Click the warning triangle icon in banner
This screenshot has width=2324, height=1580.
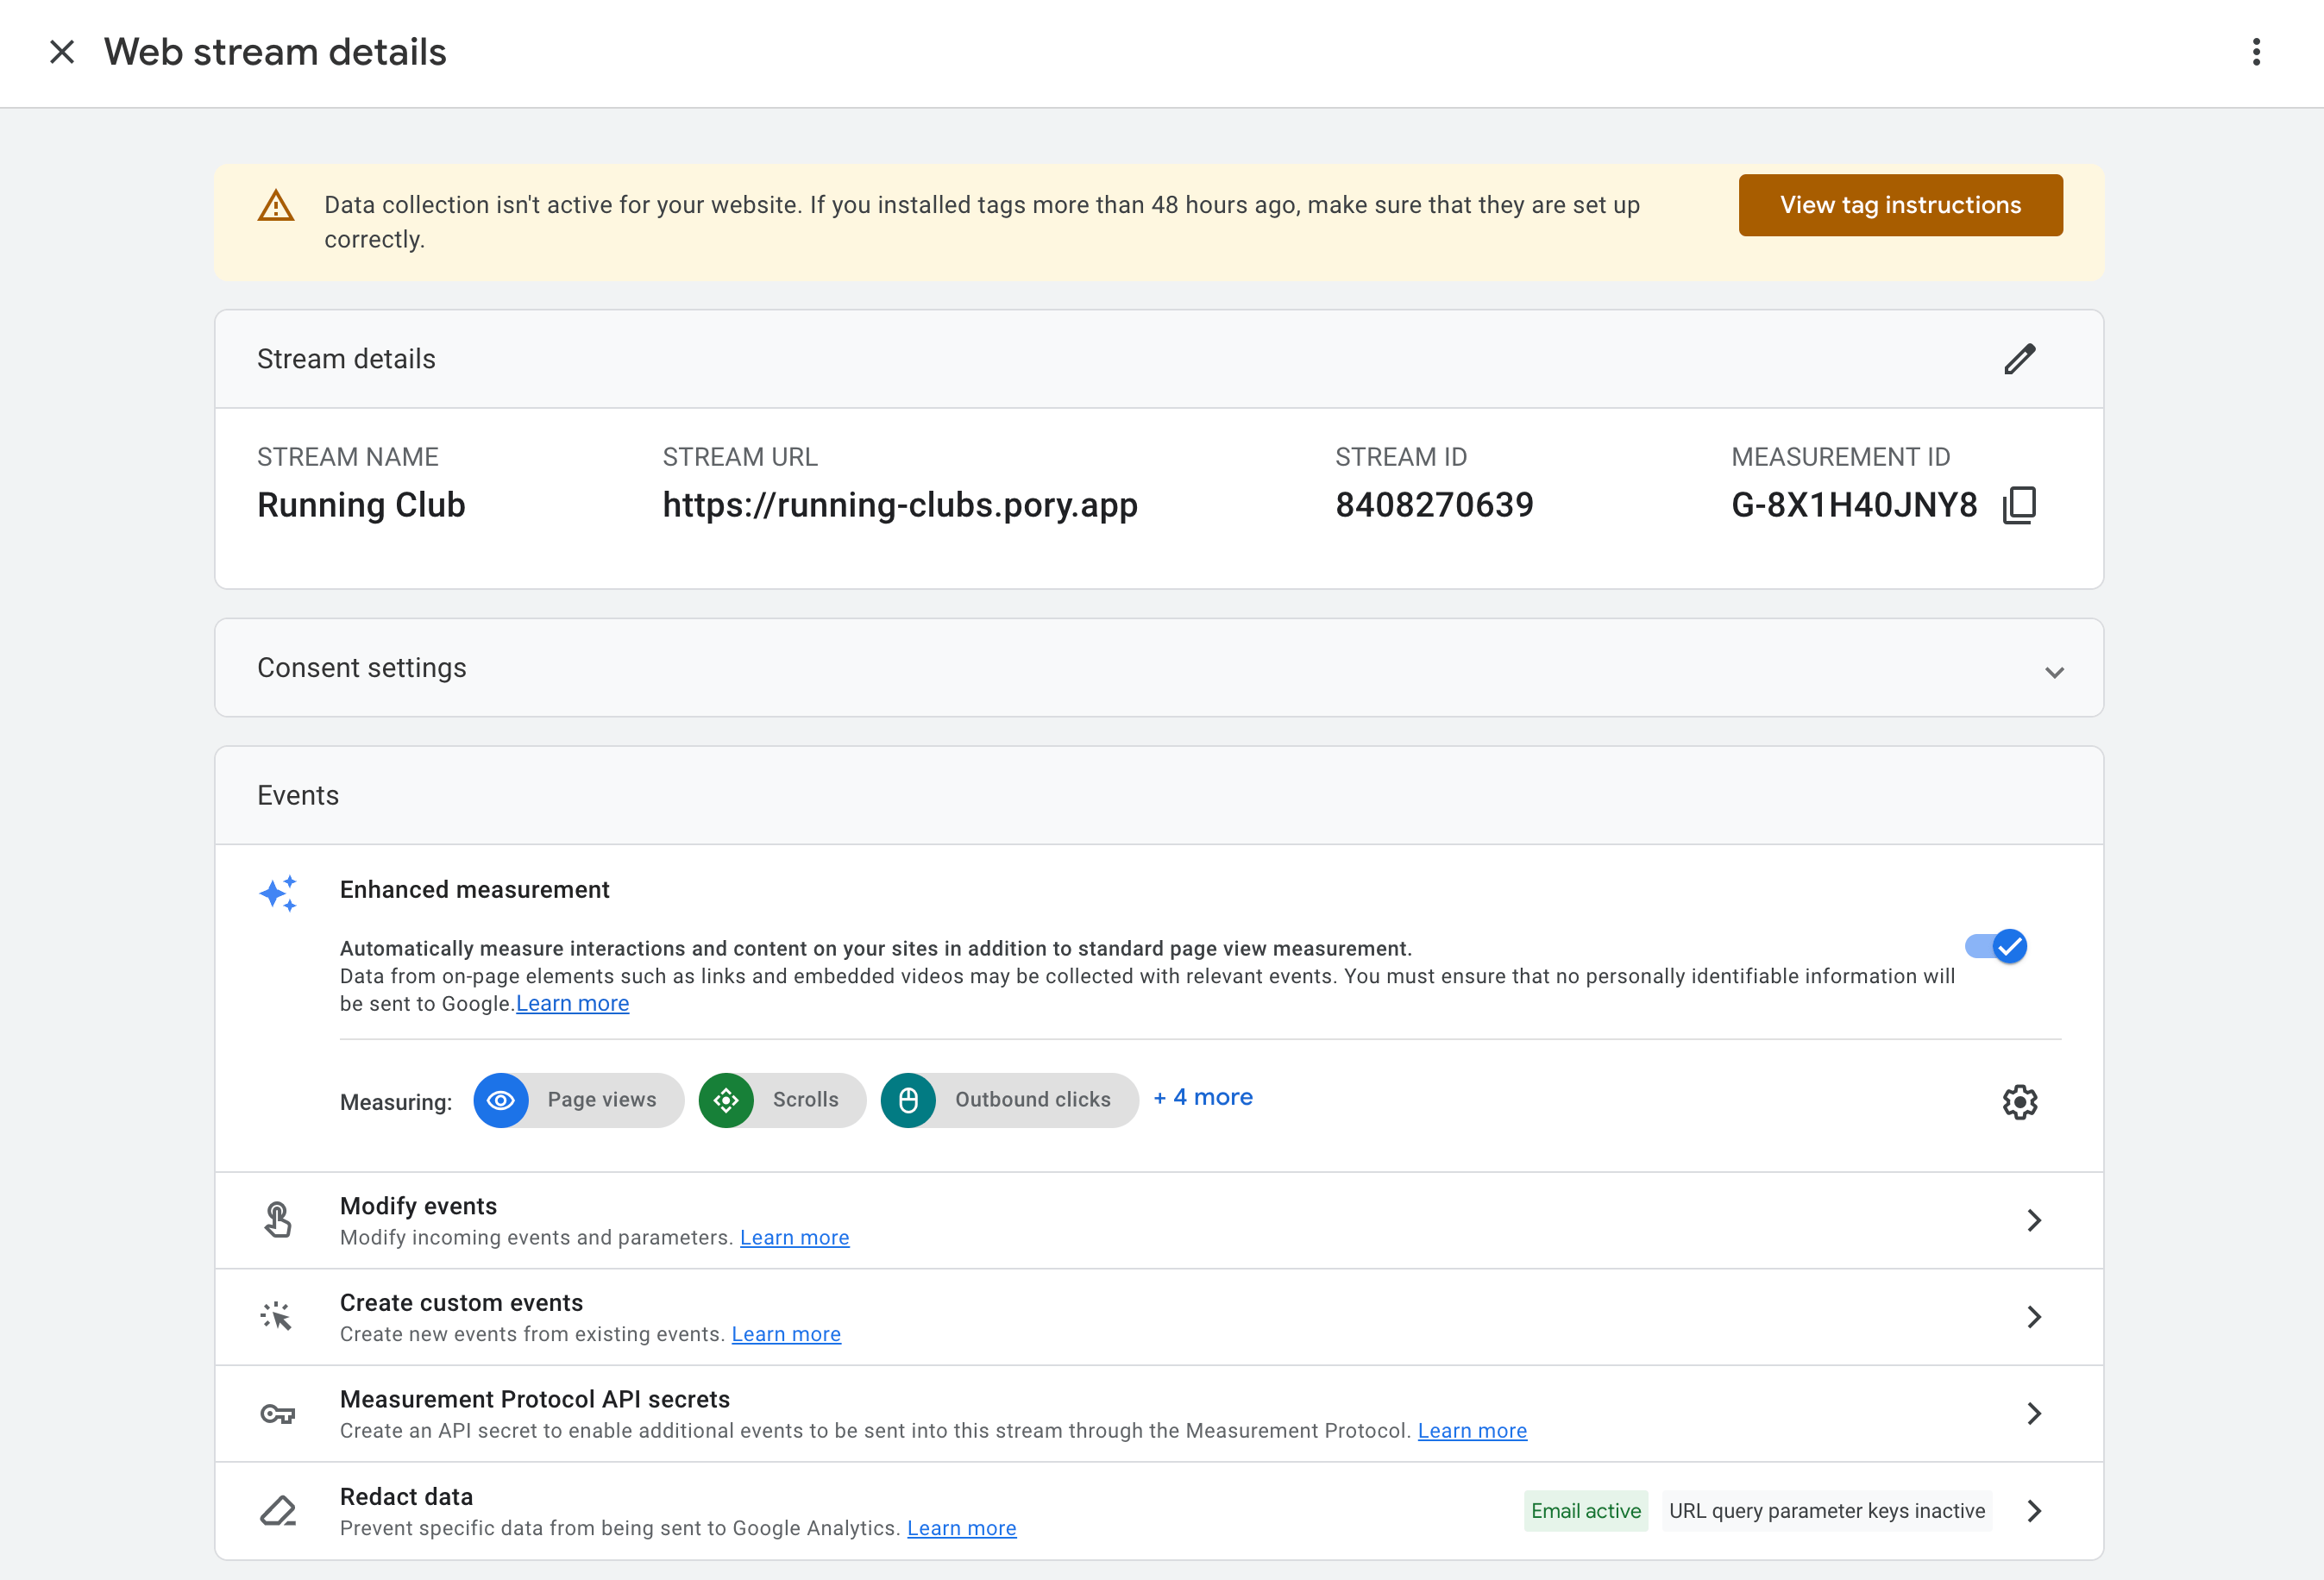click(276, 206)
